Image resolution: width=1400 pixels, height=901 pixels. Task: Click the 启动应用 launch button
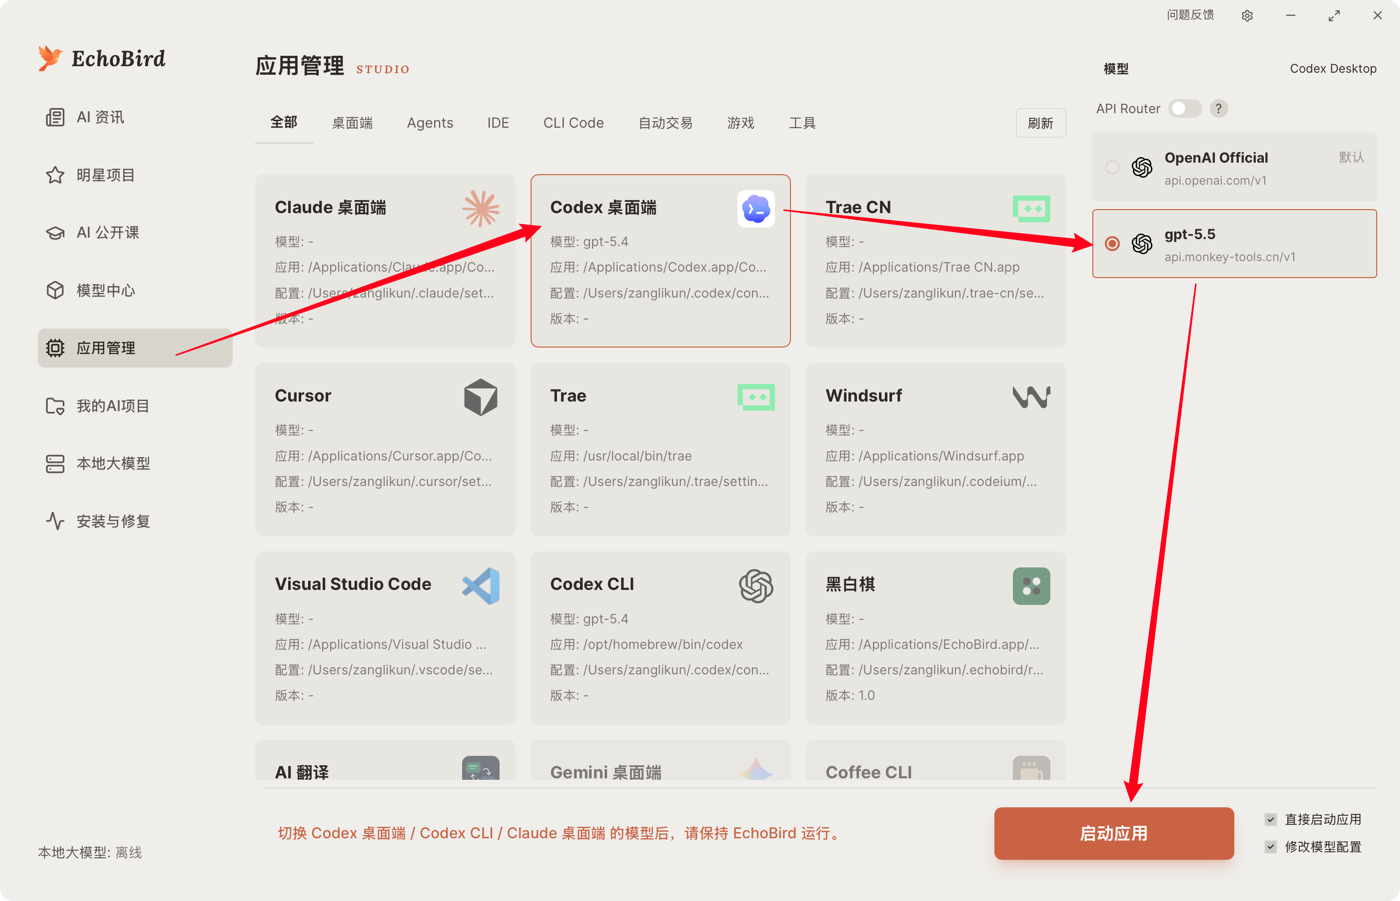pos(1114,833)
